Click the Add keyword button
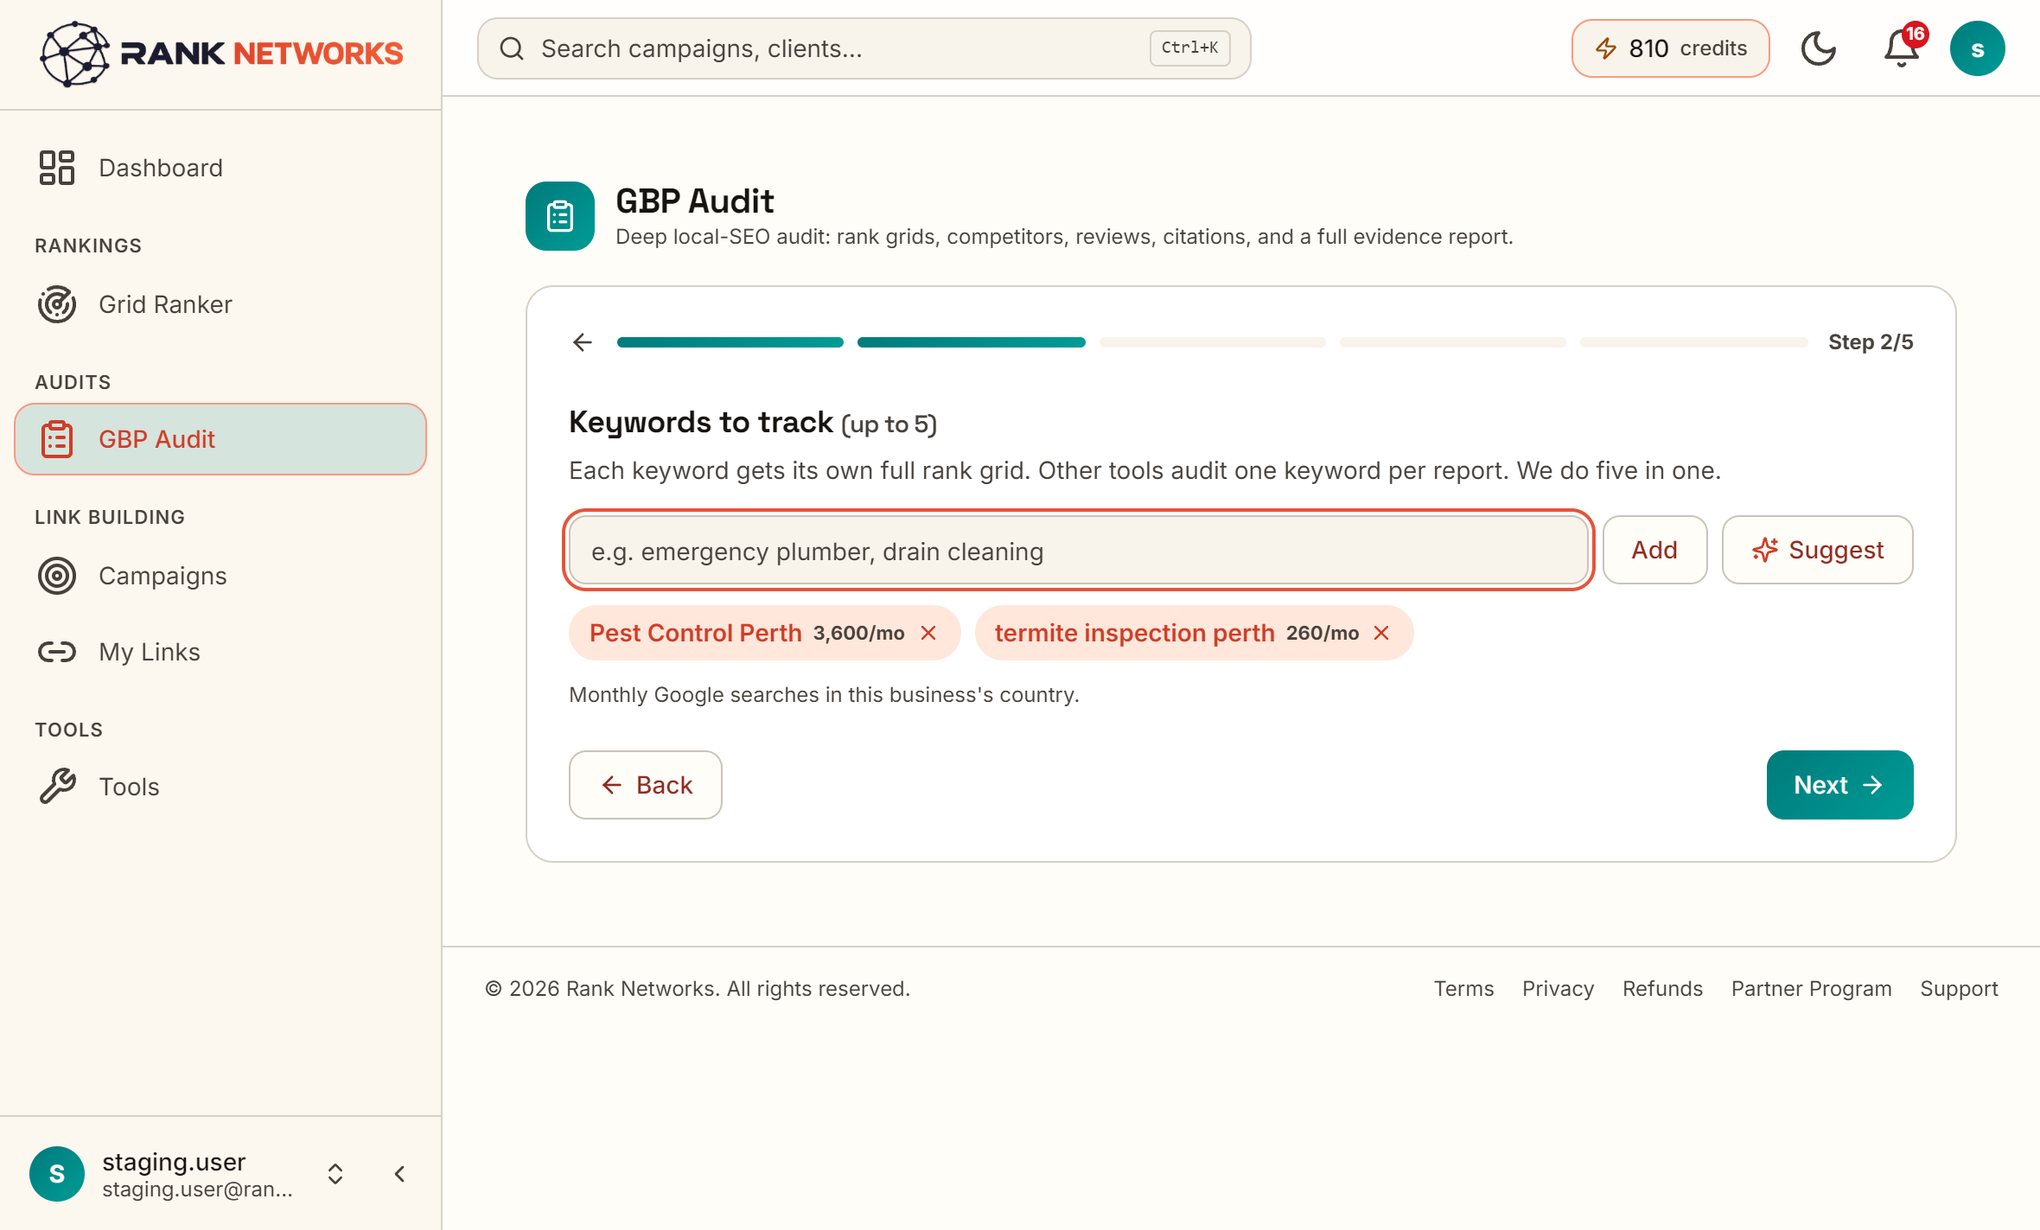Image resolution: width=2040 pixels, height=1230 pixels. 1654,550
